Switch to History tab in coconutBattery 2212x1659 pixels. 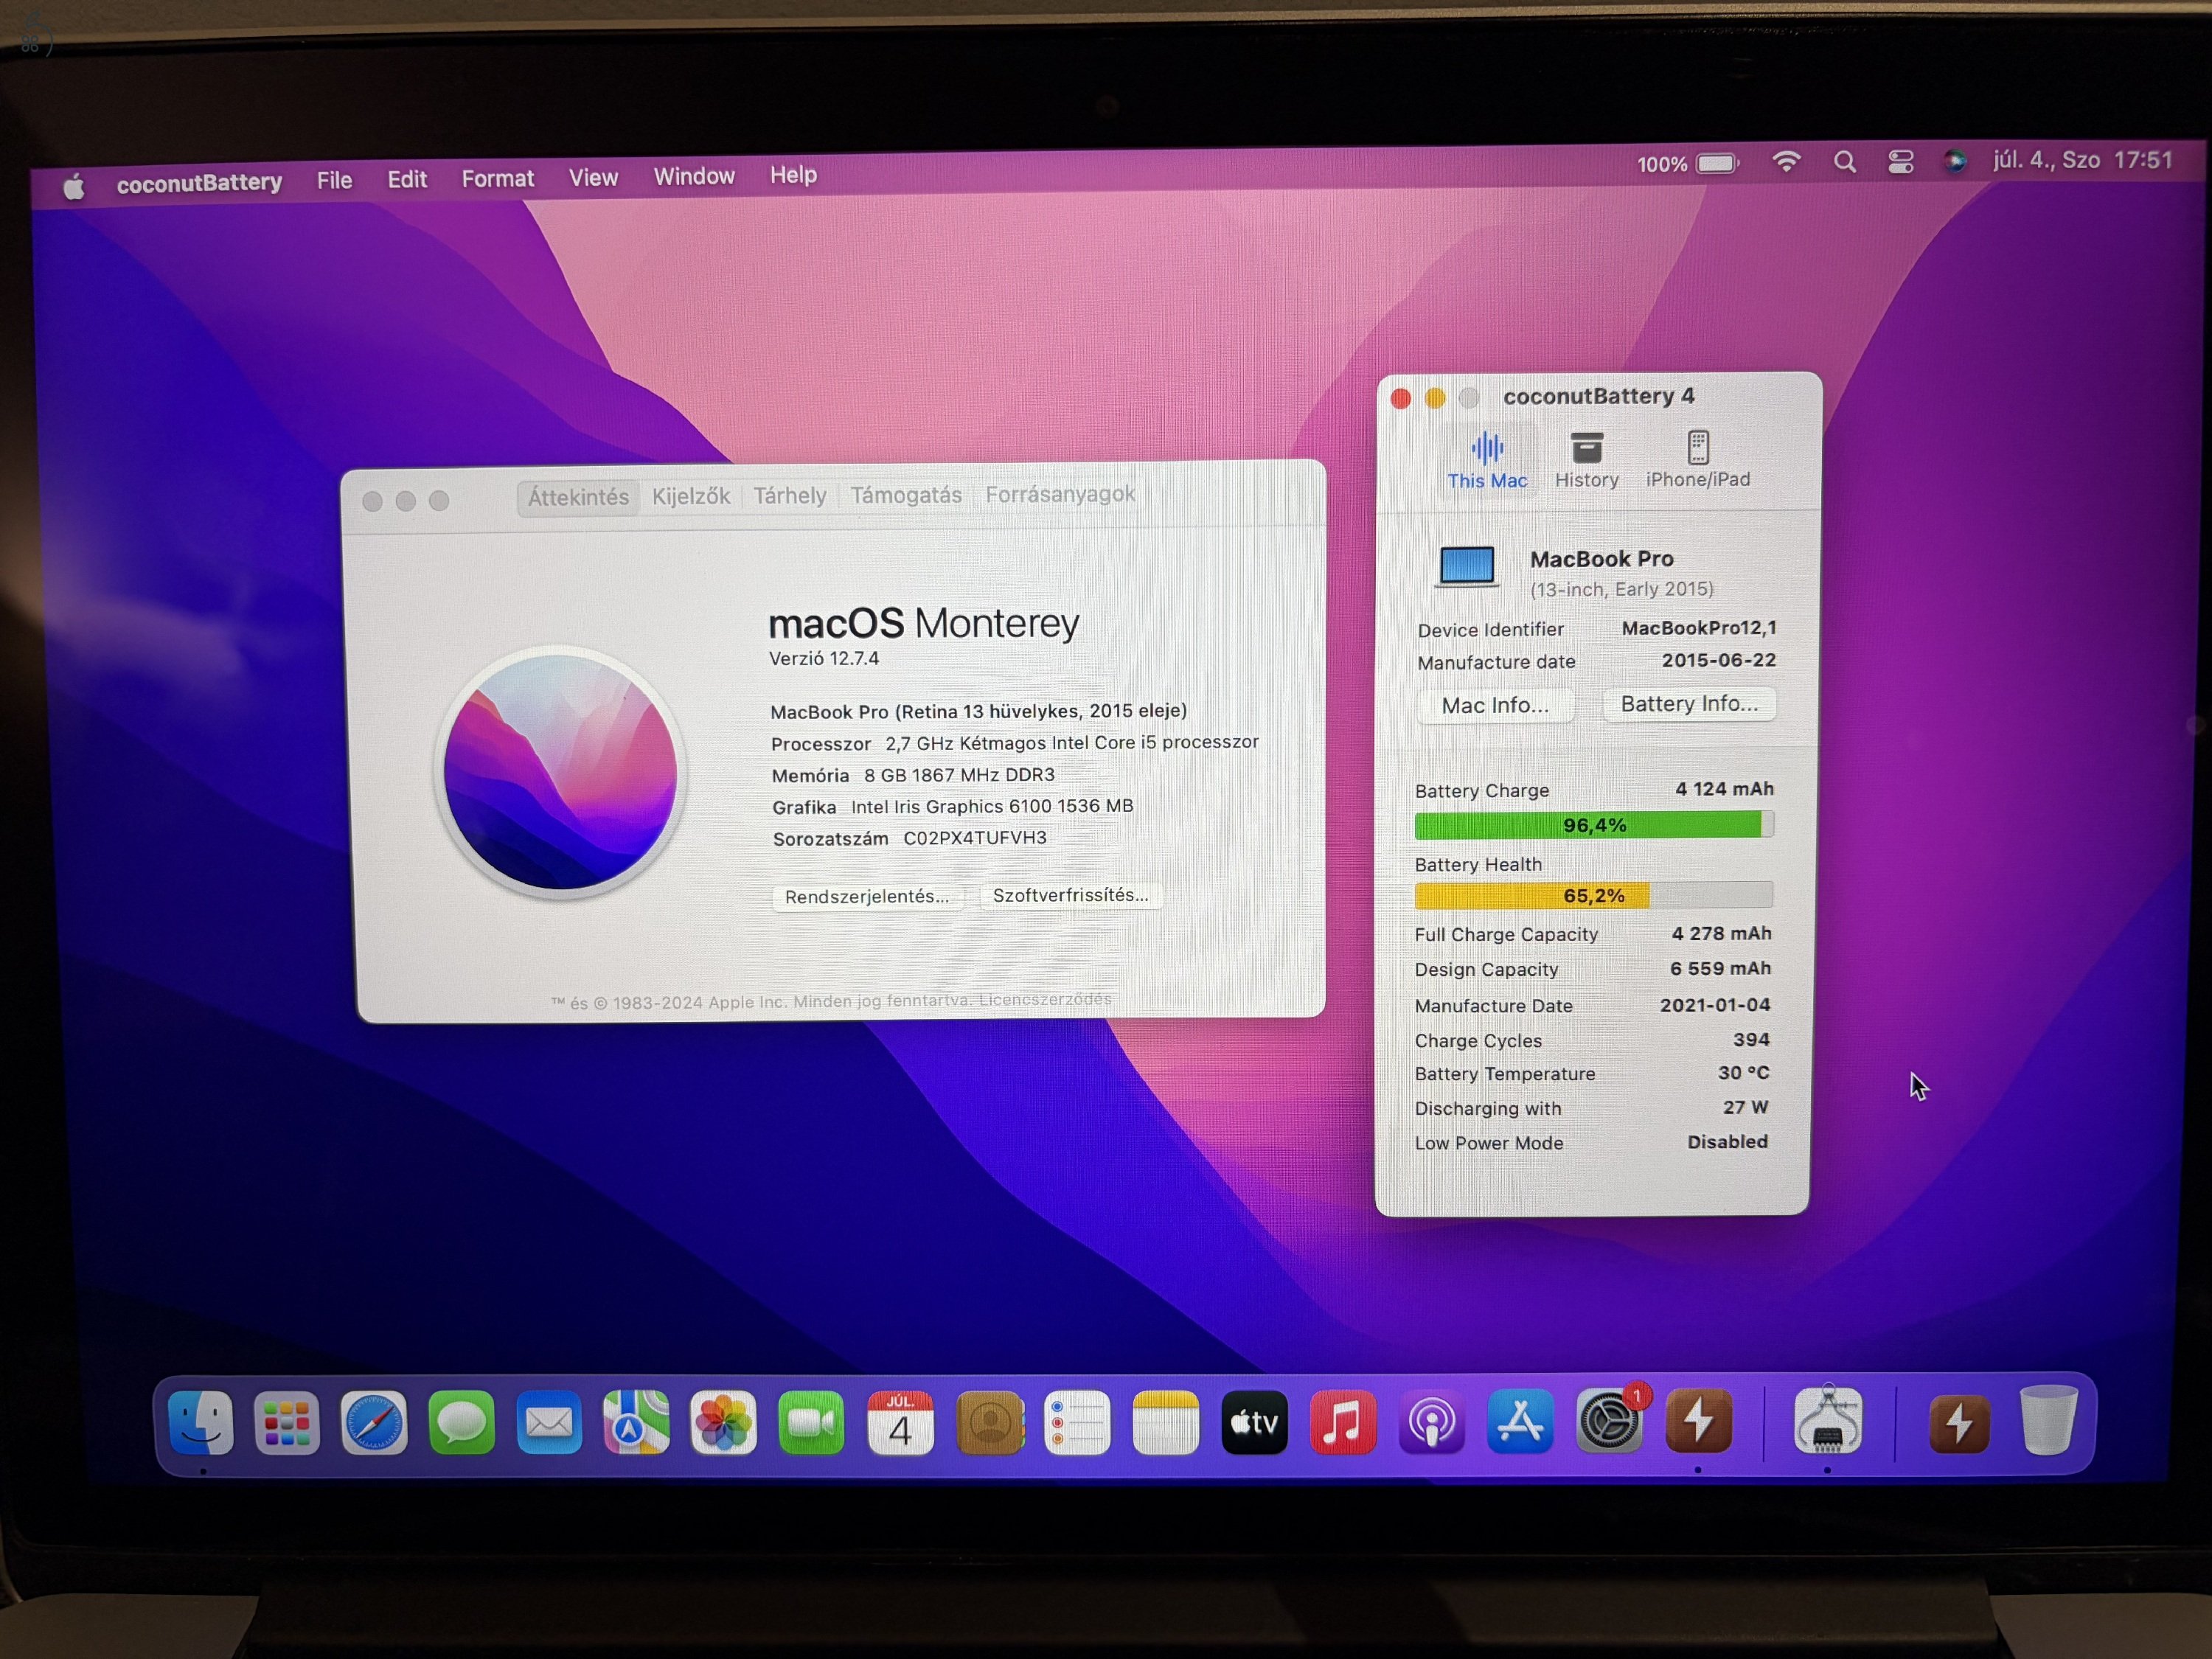(x=1586, y=461)
